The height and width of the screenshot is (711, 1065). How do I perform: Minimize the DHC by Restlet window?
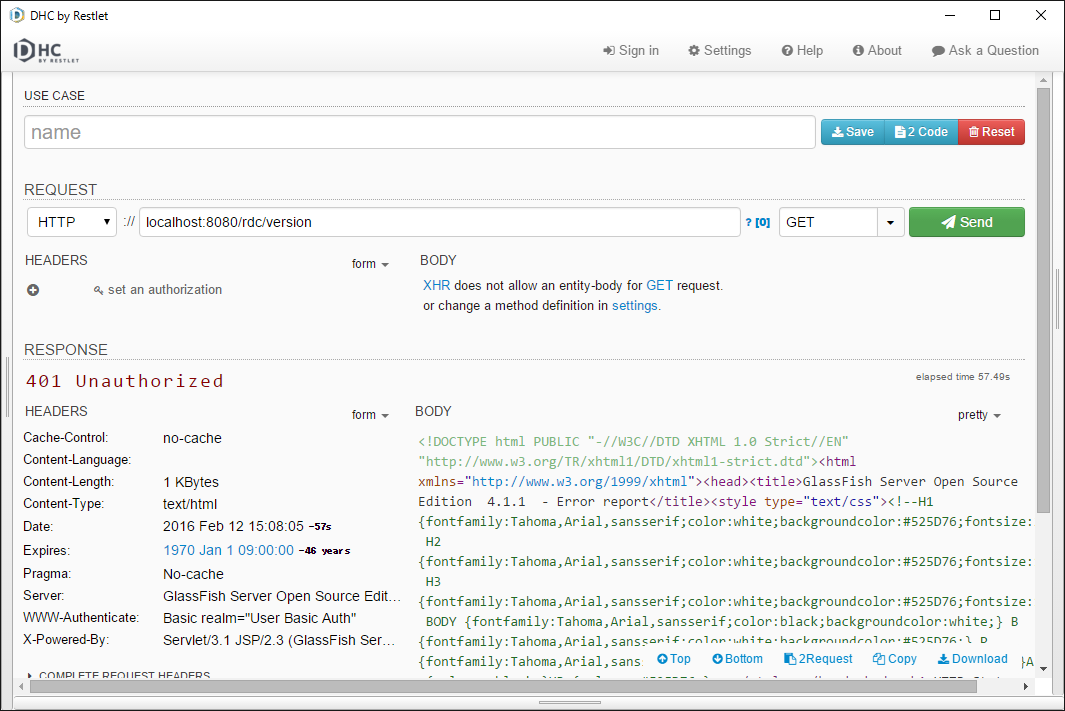[x=950, y=16]
